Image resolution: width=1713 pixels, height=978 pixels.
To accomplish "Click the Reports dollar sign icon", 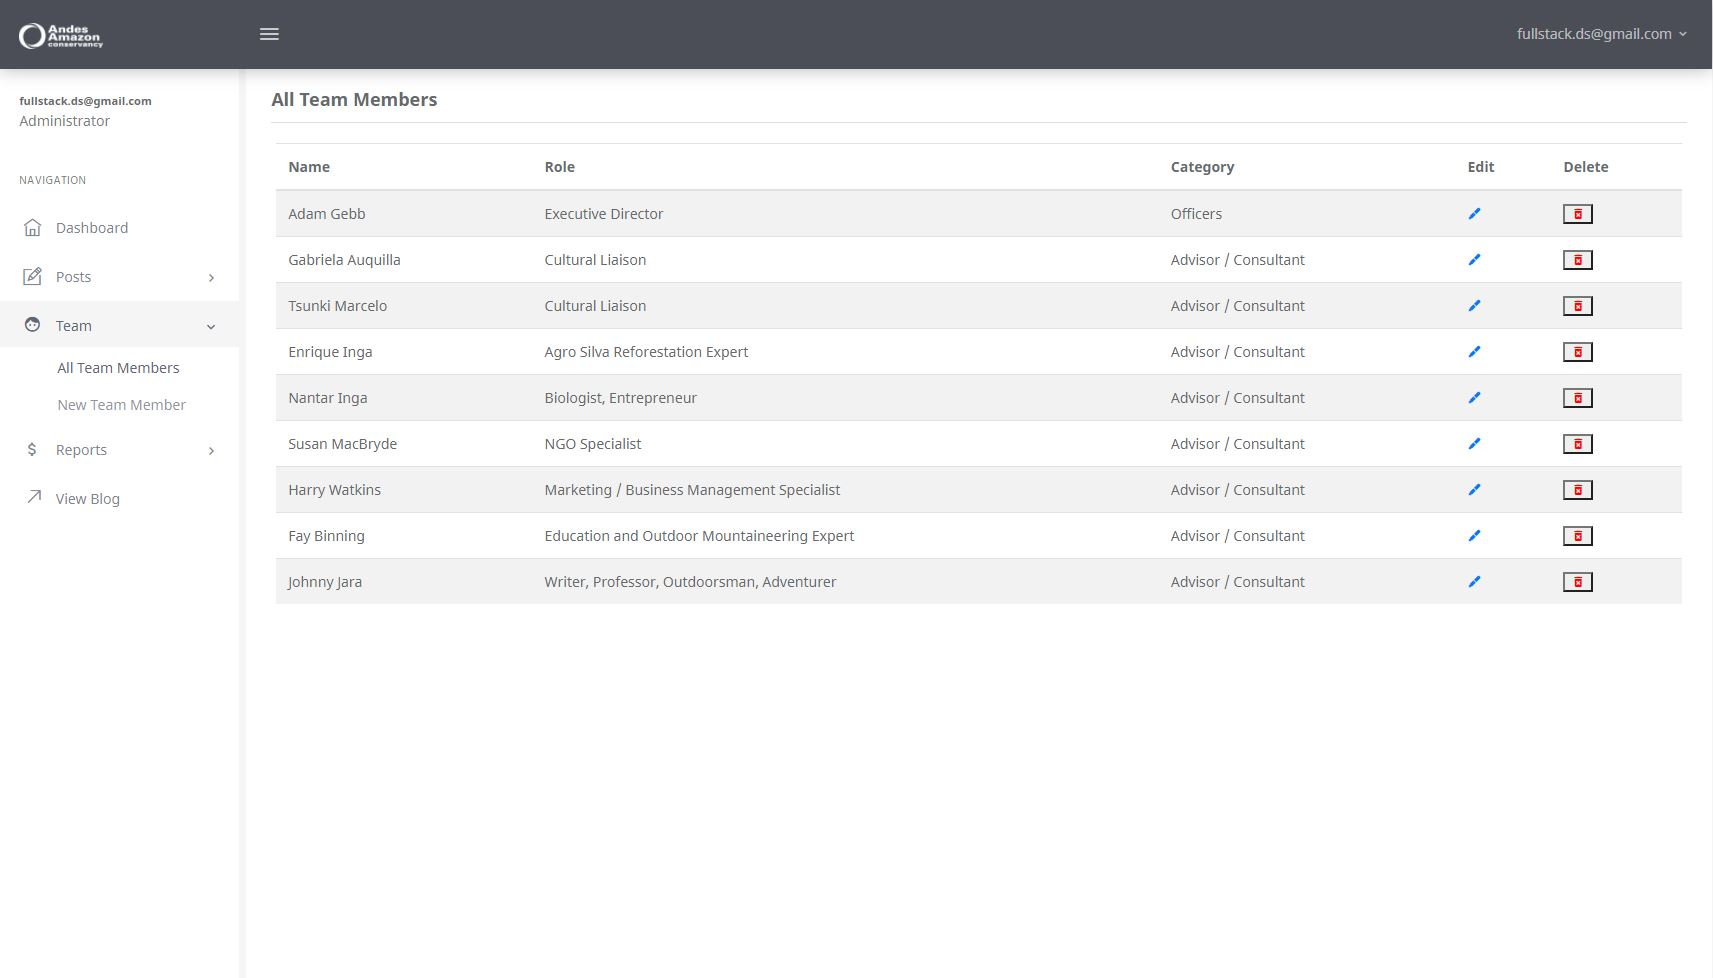I will [x=32, y=450].
